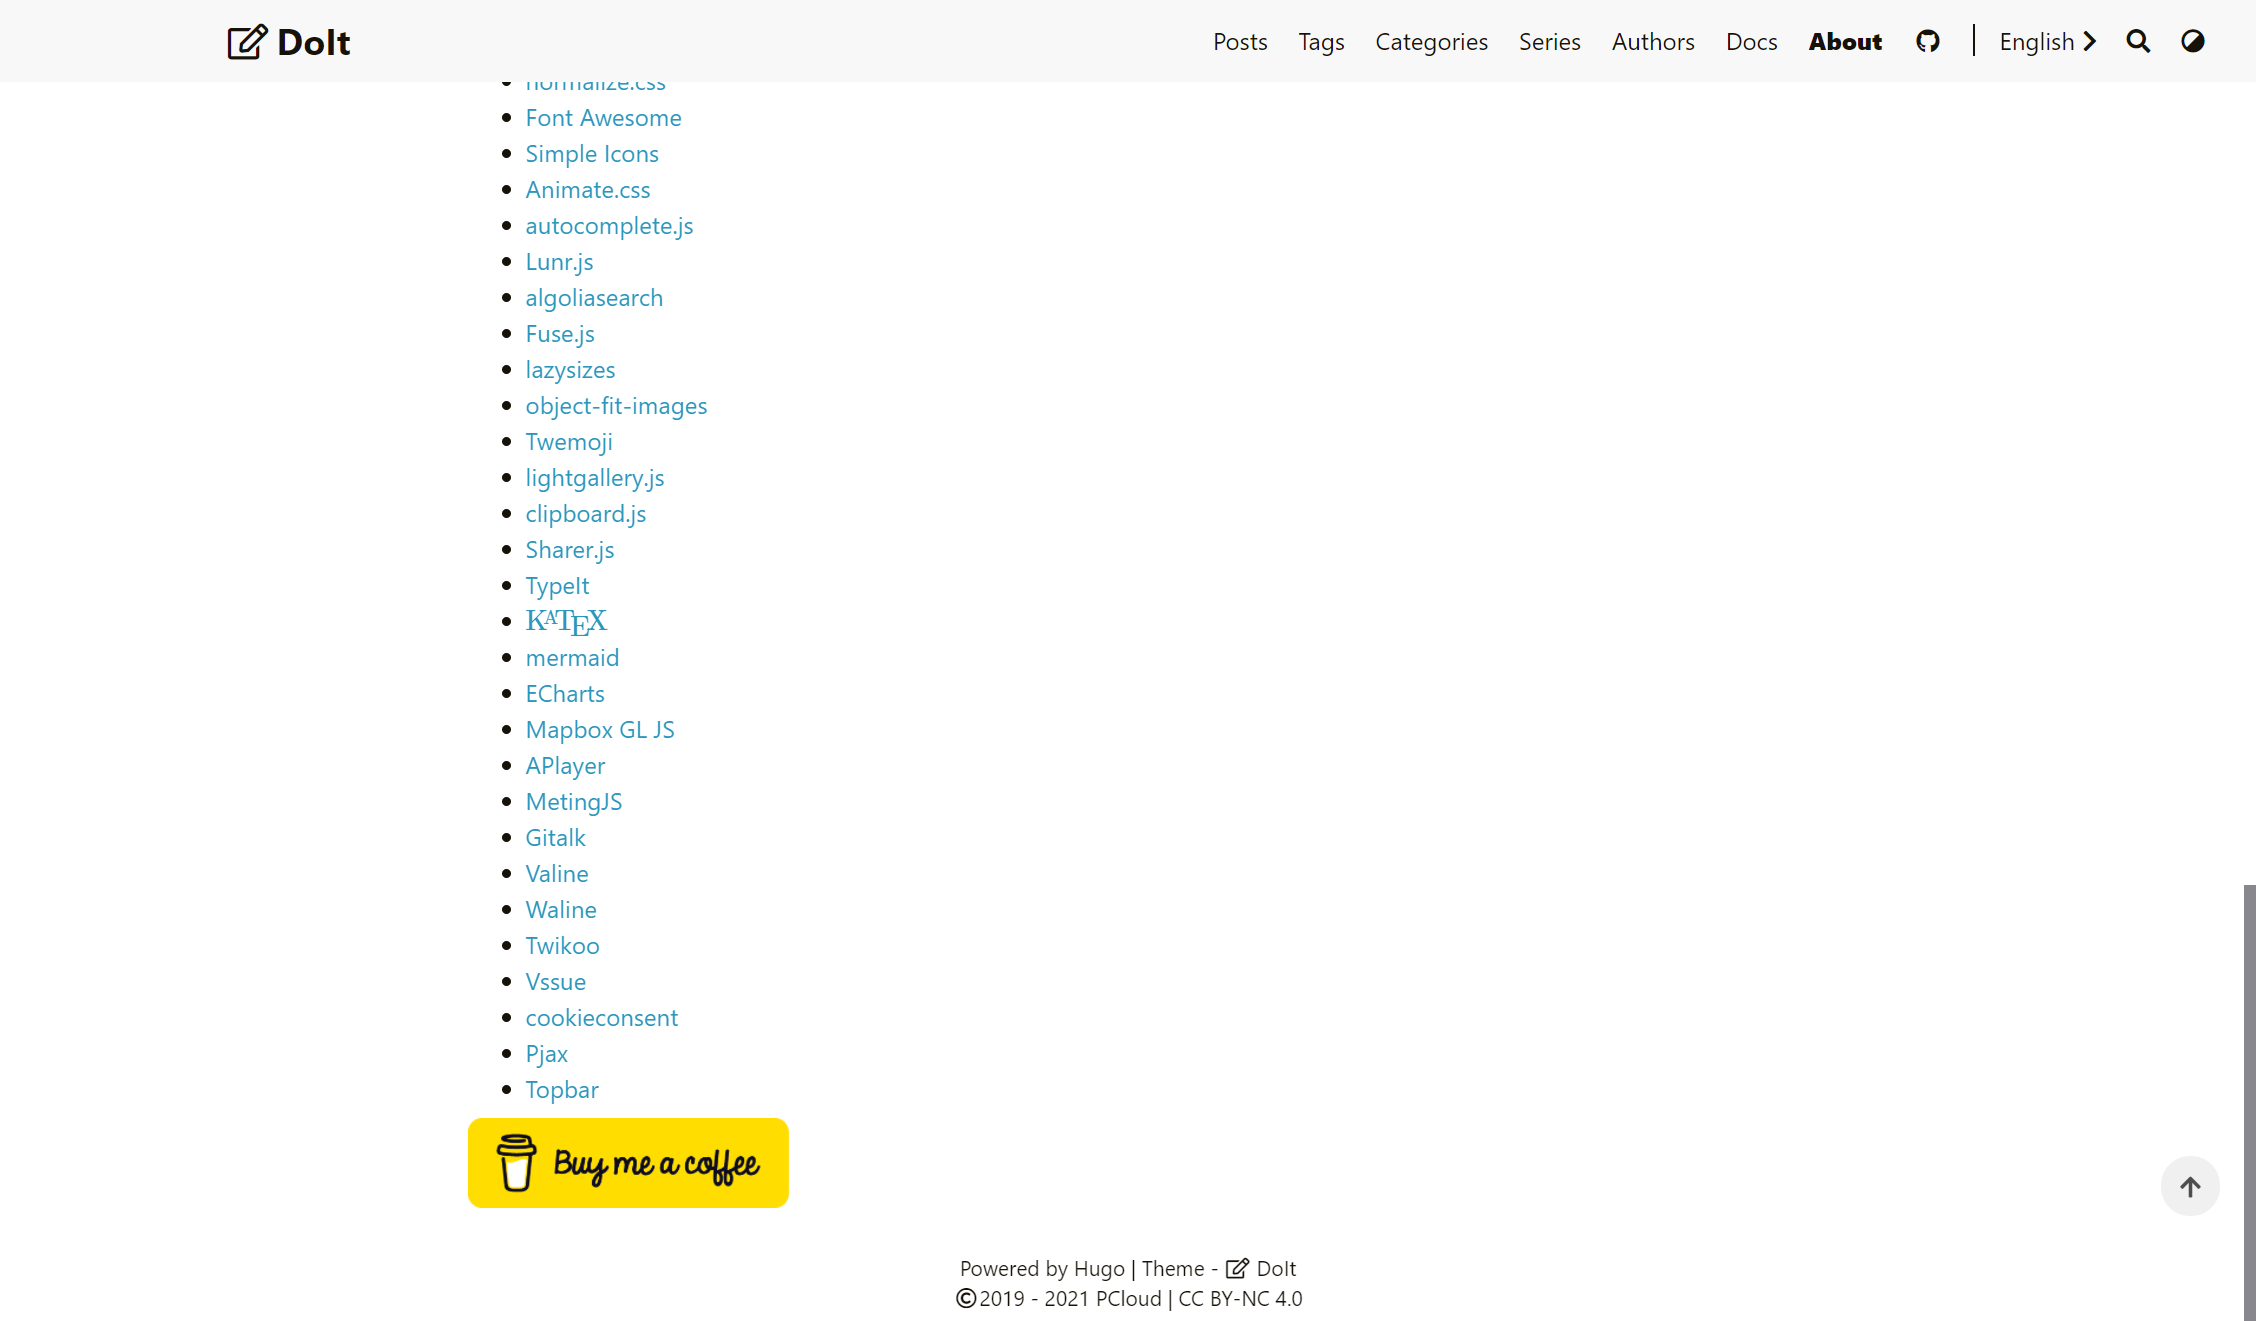
Task: Open the CC BY-NC 4.0 license link
Action: (1239, 1298)
